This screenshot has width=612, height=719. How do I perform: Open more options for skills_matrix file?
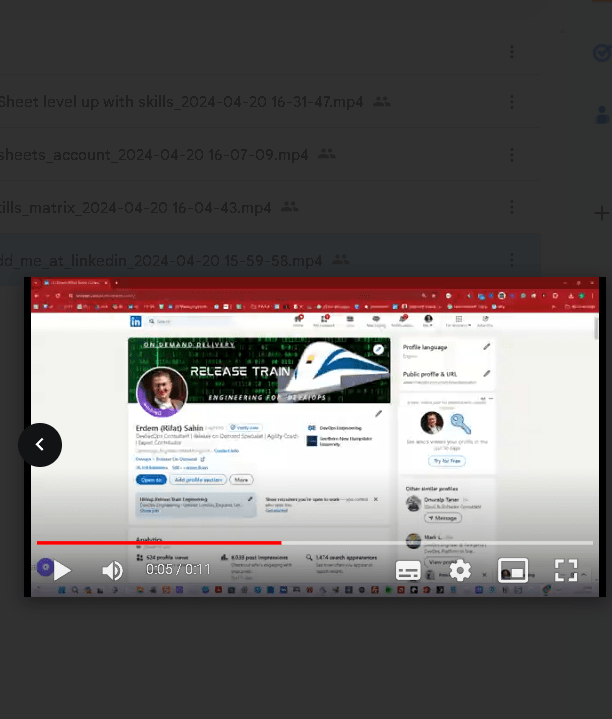point(512,207)
